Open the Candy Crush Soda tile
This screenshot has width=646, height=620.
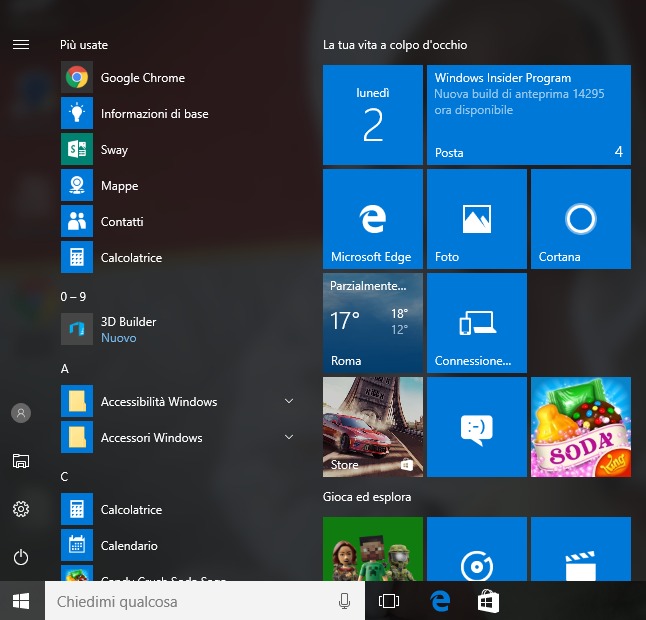point(581,427)
